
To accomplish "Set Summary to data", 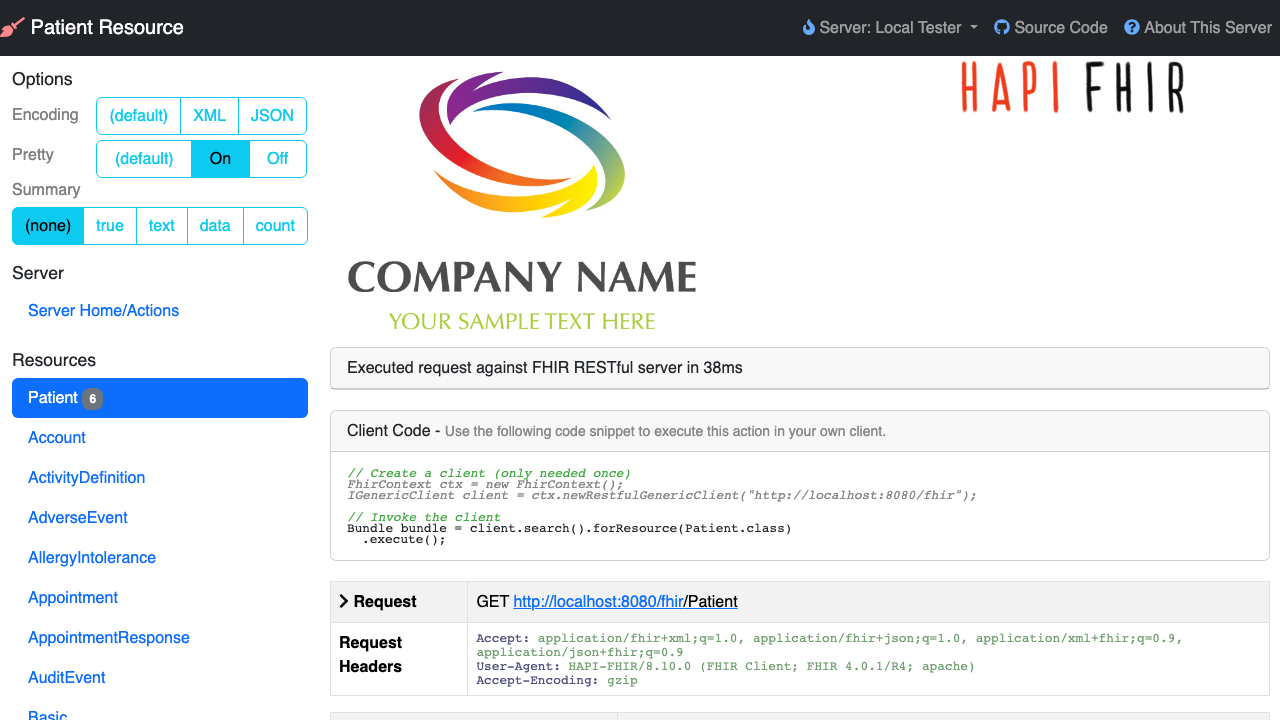I will [215, 226].
